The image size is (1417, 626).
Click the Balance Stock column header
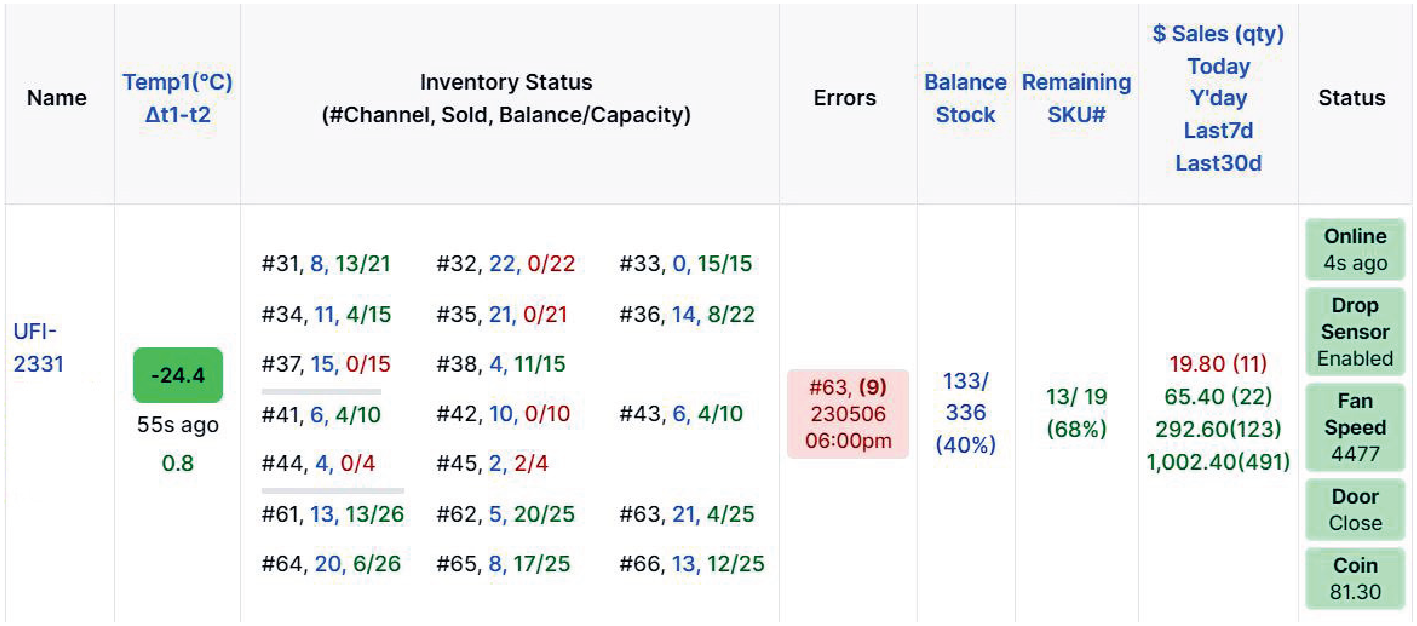[965, 98]
